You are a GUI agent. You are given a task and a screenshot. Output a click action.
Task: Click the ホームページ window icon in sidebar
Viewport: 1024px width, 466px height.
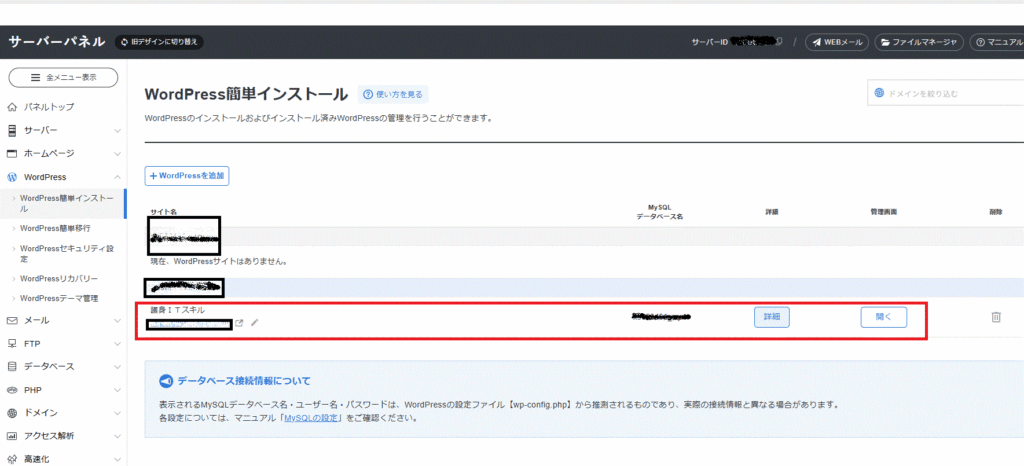[12, 154]
